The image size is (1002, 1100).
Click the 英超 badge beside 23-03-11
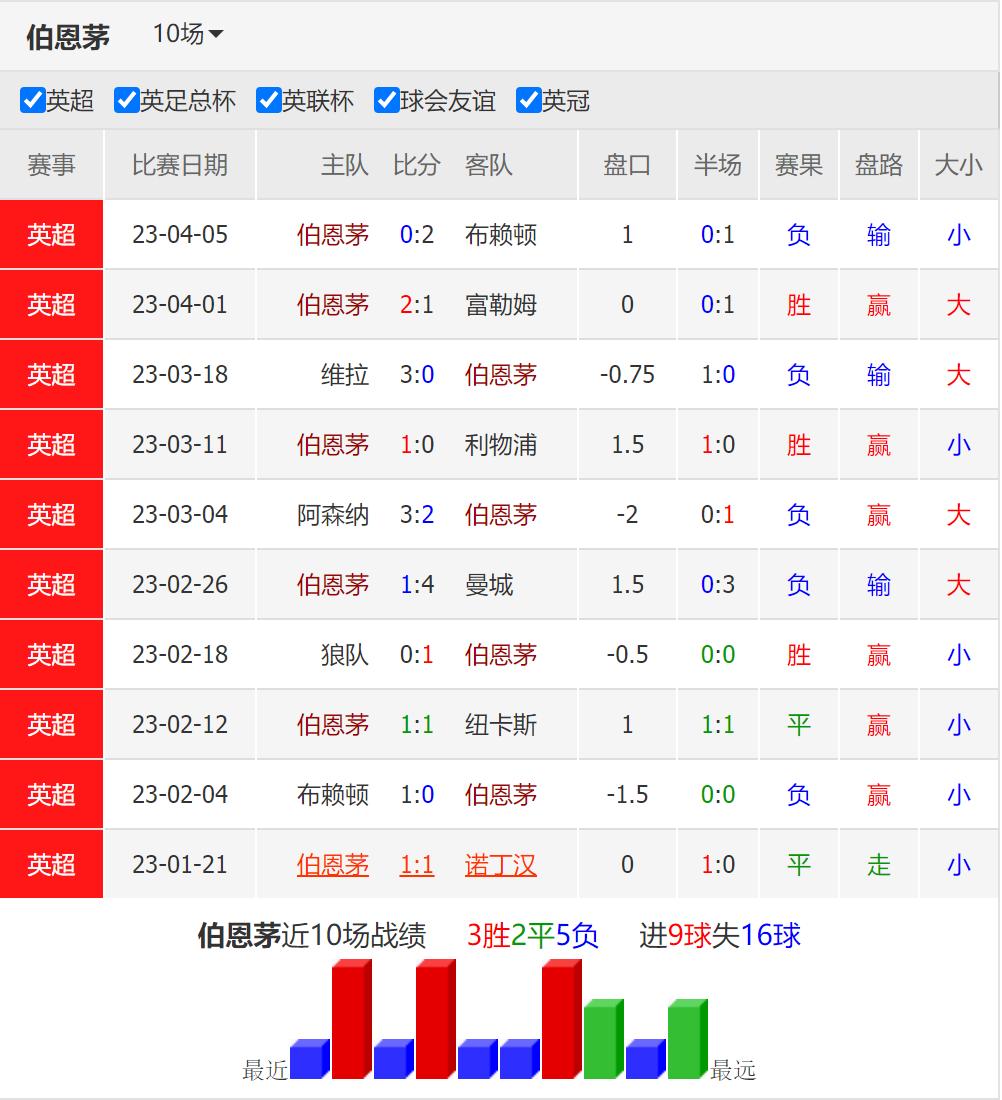(x=51, y=444)
